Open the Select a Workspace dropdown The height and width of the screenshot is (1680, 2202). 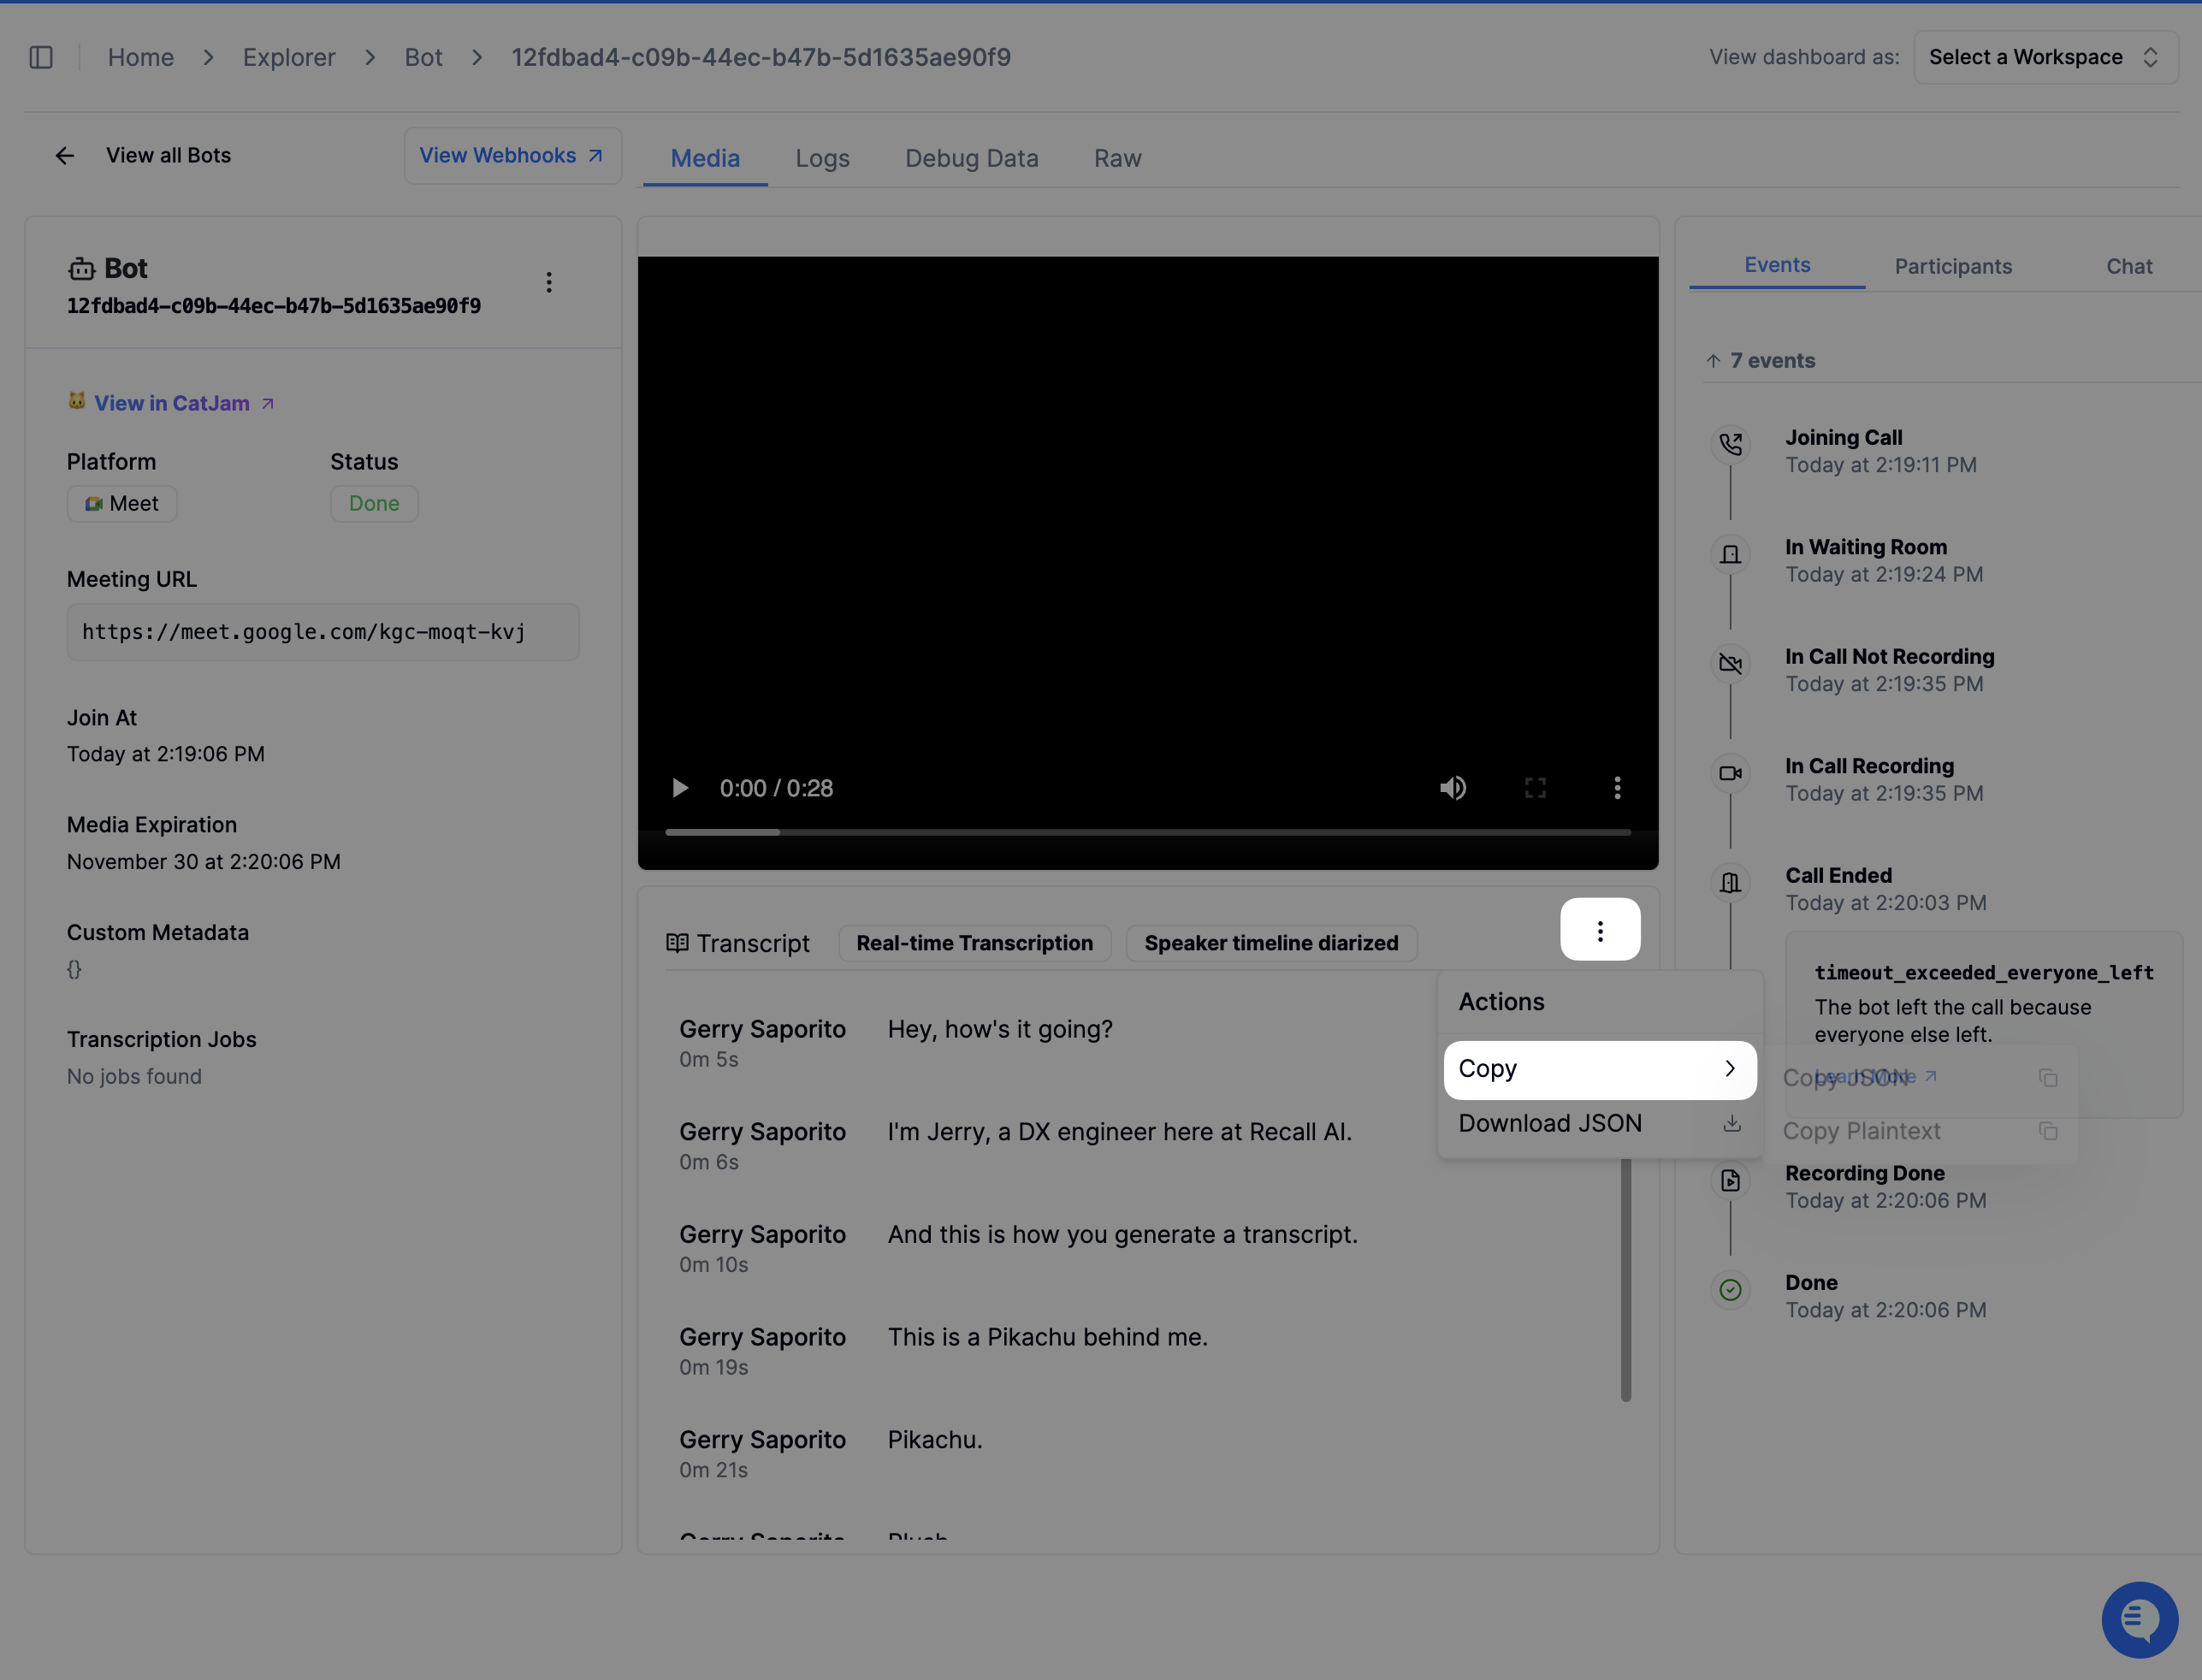2045,57
